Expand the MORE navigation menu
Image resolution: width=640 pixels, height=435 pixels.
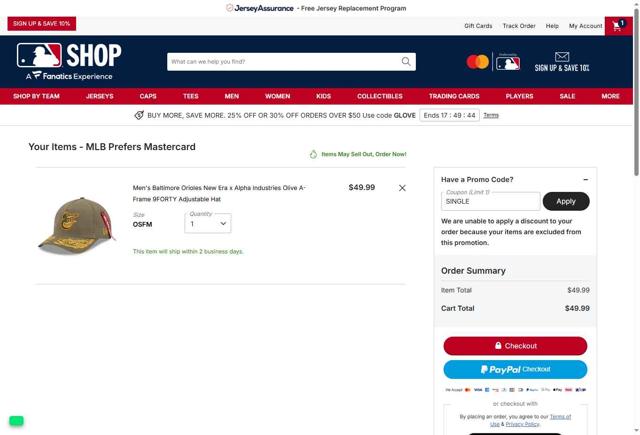610,96
